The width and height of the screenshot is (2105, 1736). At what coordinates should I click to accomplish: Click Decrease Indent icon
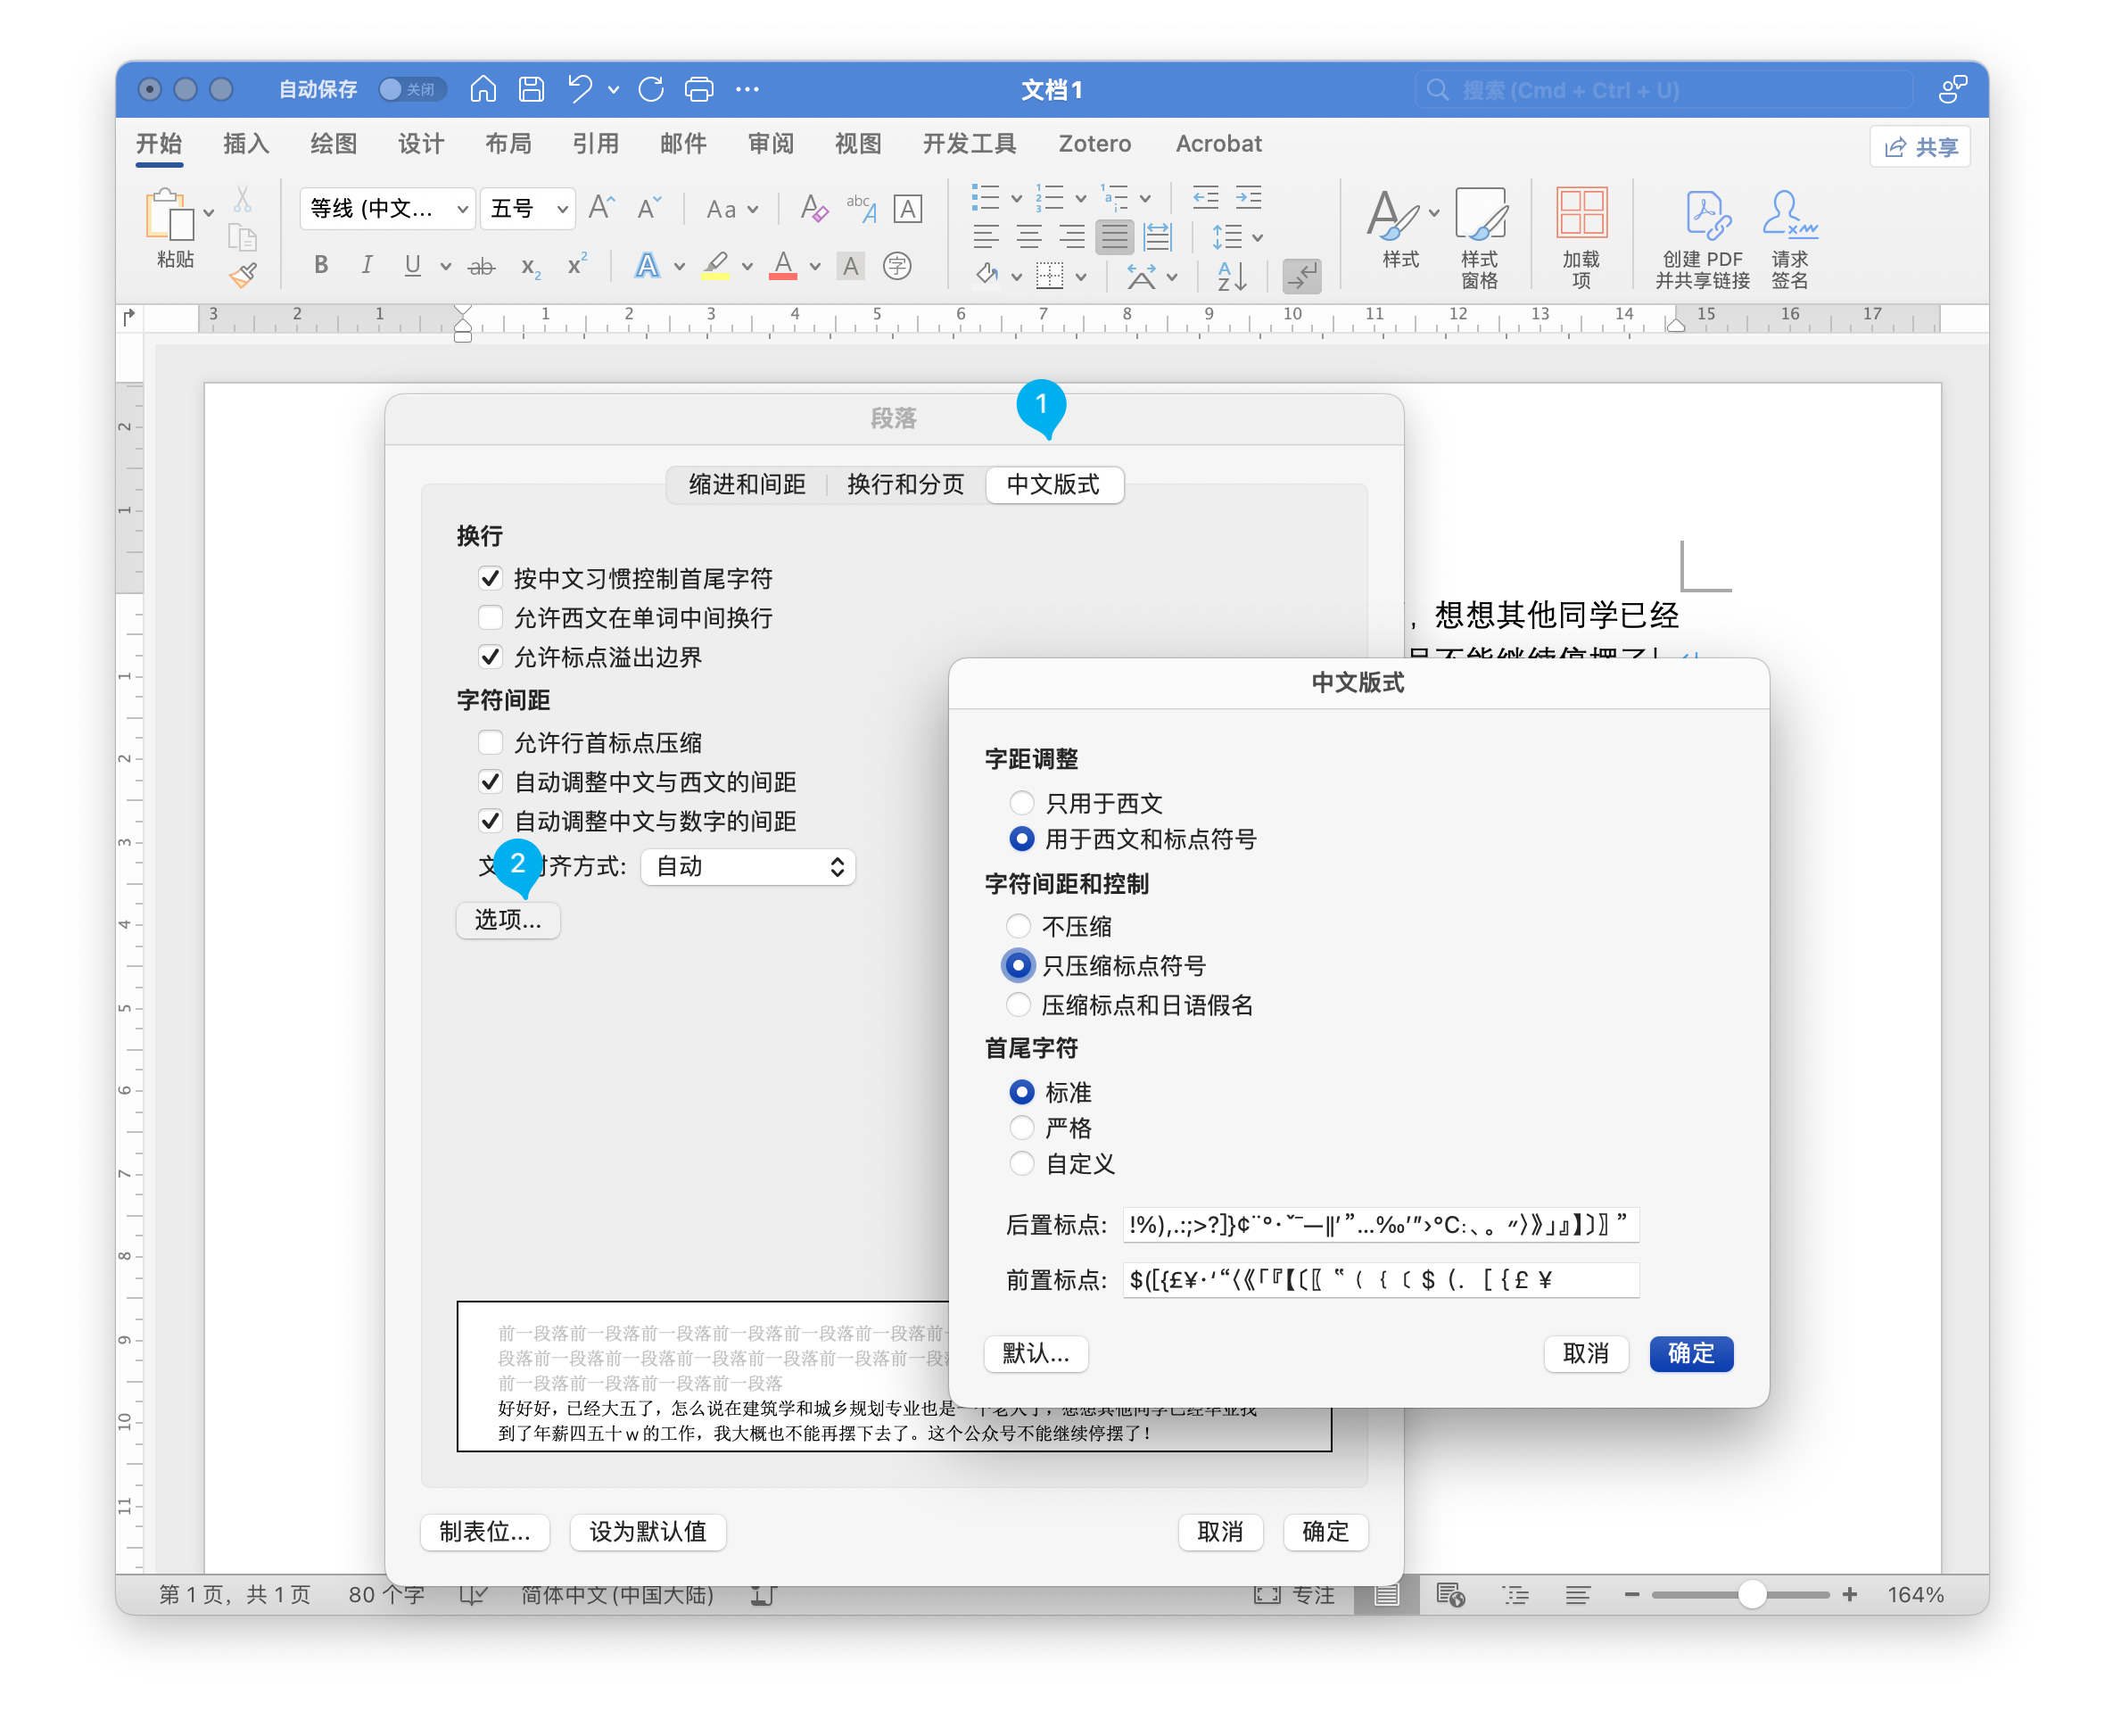[1205, 197]
